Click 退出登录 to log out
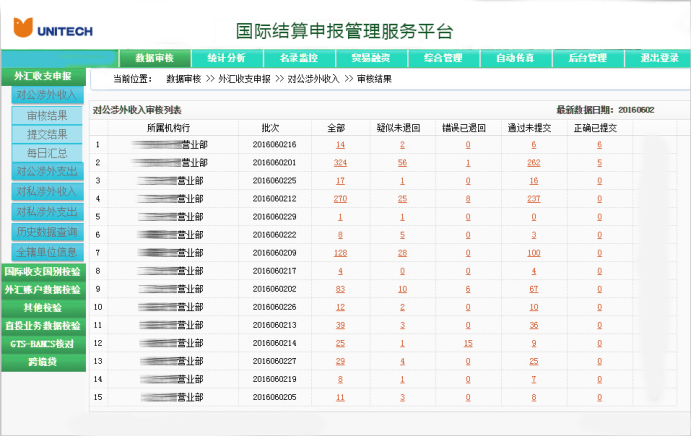The width and height of the screenshot is (692, 437). pos(659,58)
